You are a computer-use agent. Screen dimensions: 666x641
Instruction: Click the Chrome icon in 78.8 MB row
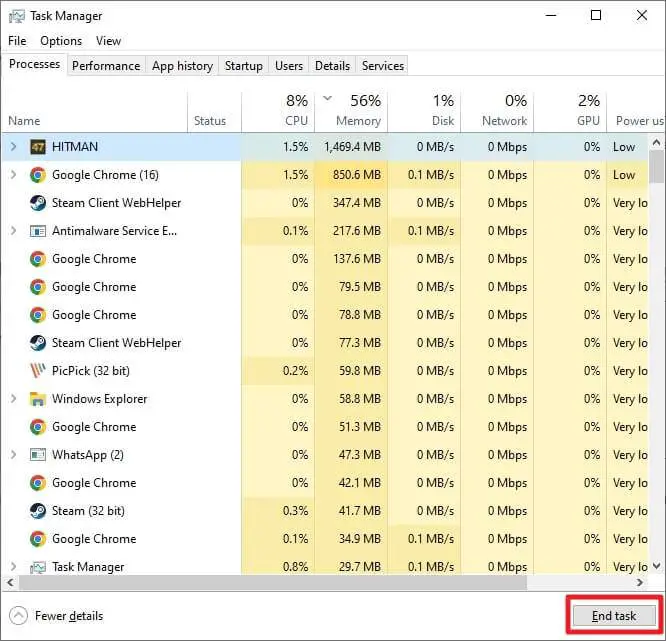38,315
